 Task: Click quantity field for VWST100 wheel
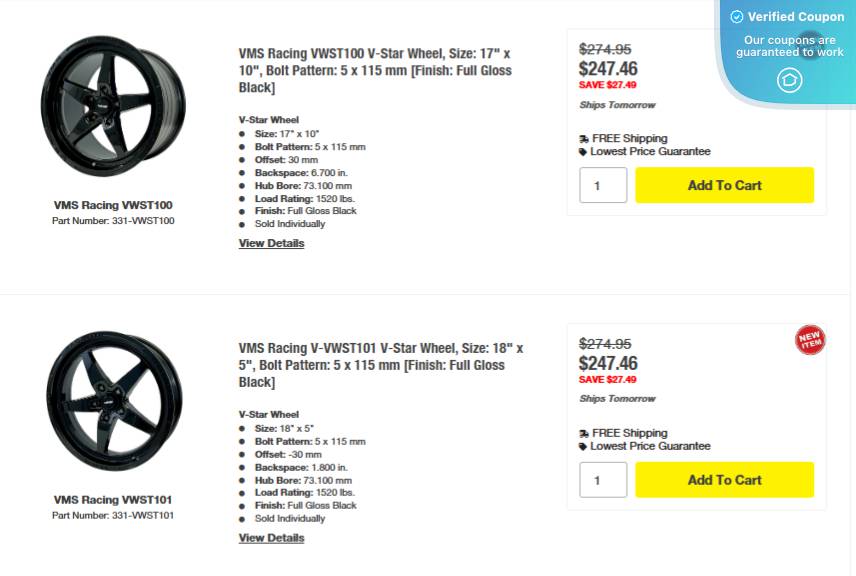point(603,185)
